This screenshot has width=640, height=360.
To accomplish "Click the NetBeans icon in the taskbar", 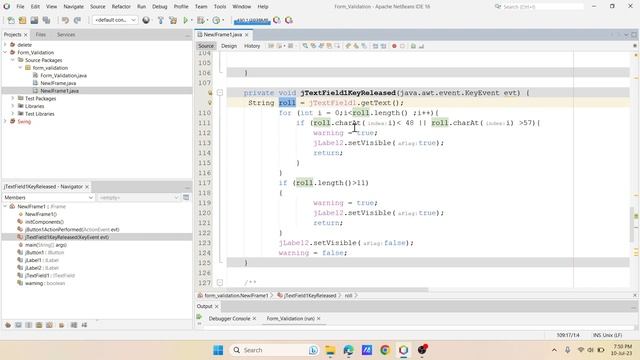I will pyautogui.click(x=403, y=350).
